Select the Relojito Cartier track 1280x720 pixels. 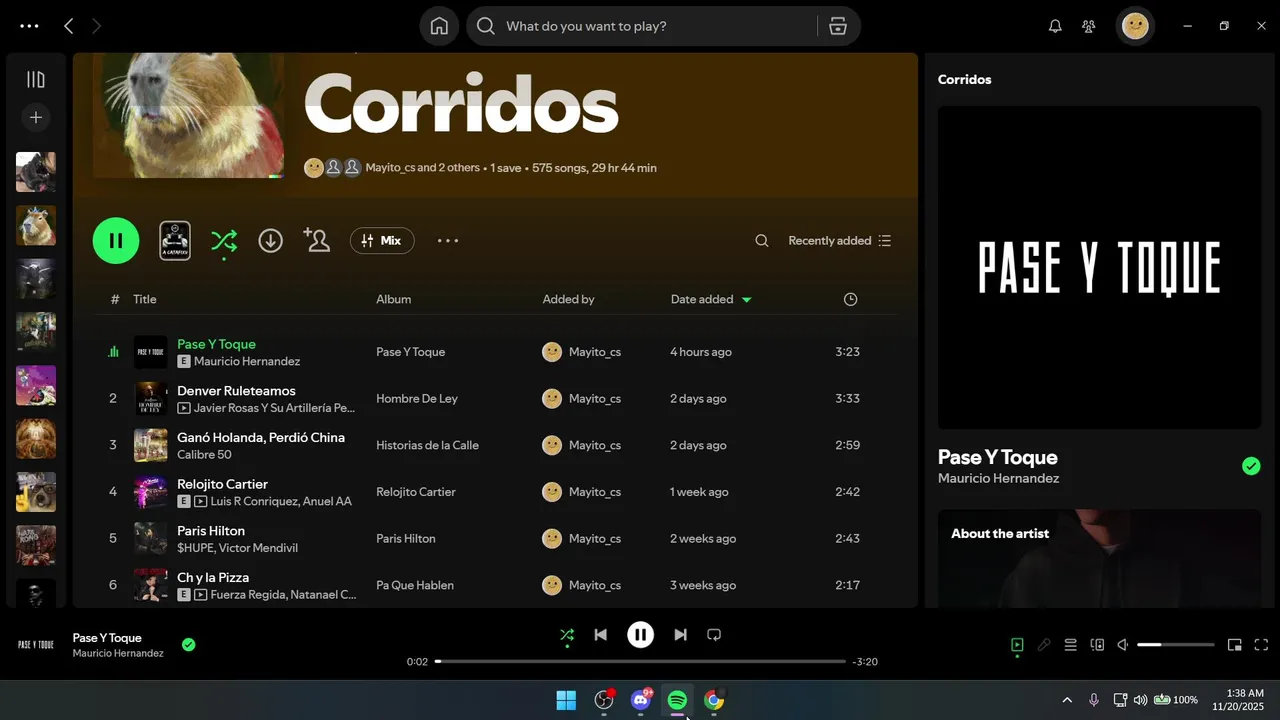[222, 484]
